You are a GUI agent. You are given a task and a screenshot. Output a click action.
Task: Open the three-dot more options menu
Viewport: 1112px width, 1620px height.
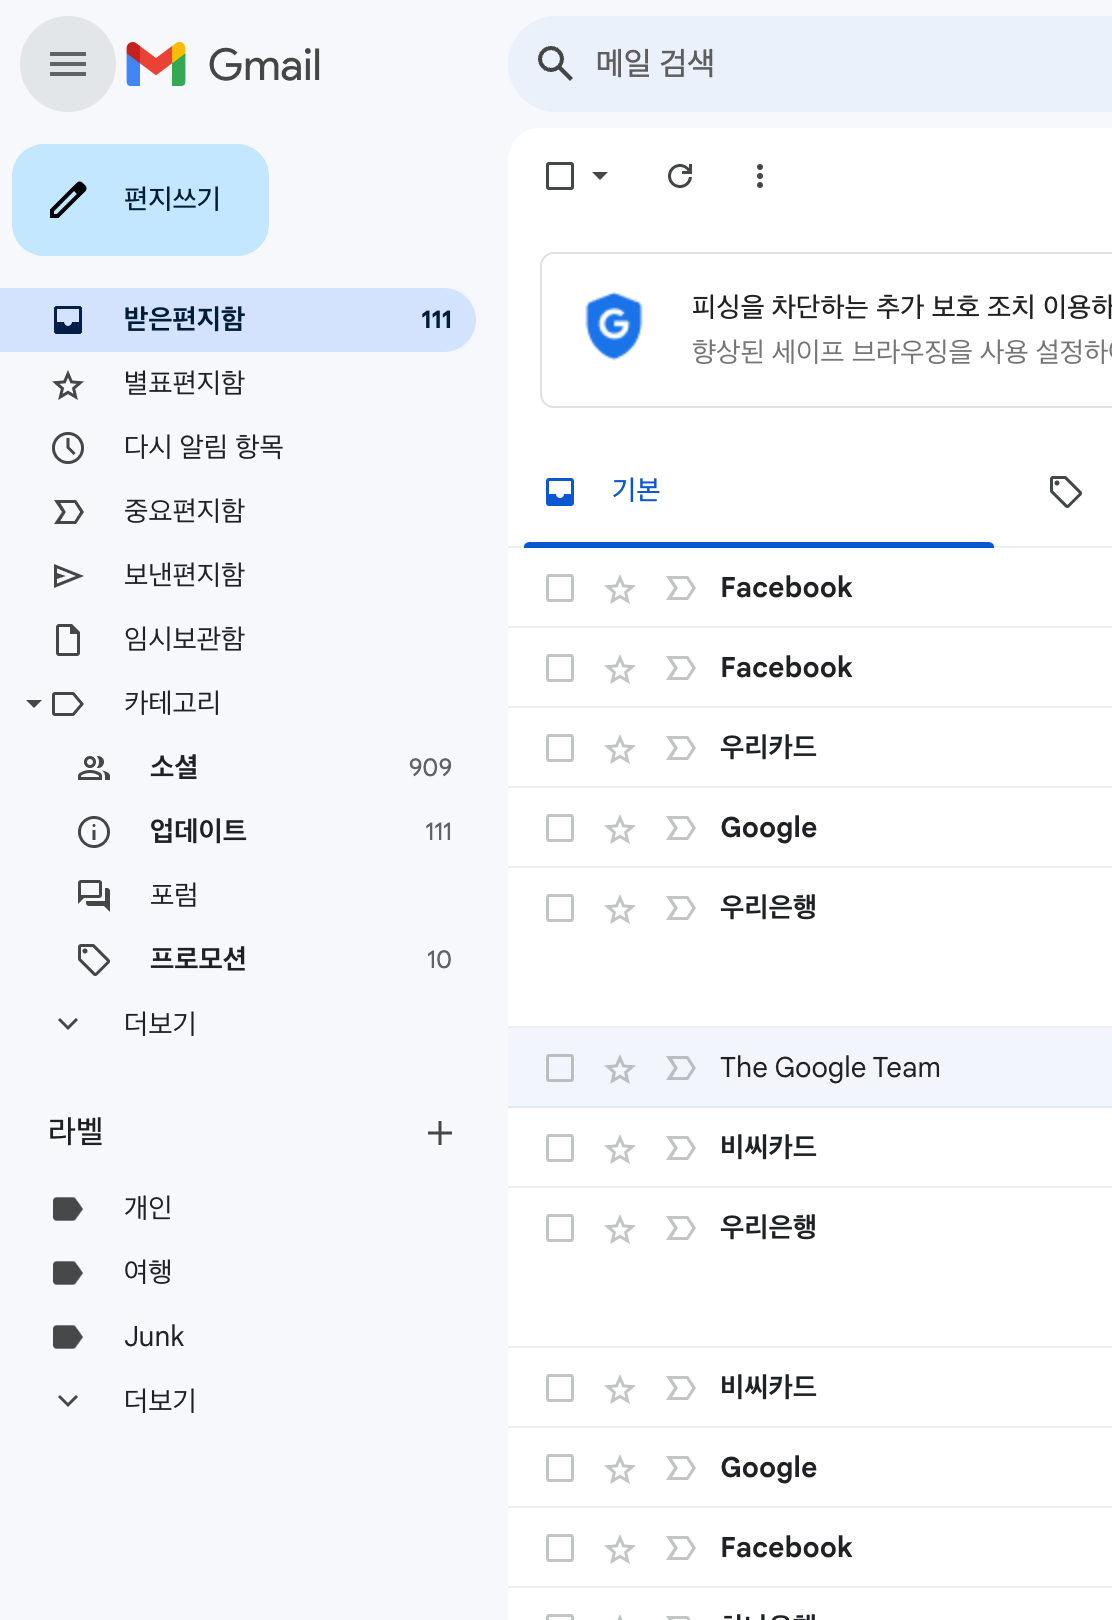pyautogui.click(x=760, y=176)
